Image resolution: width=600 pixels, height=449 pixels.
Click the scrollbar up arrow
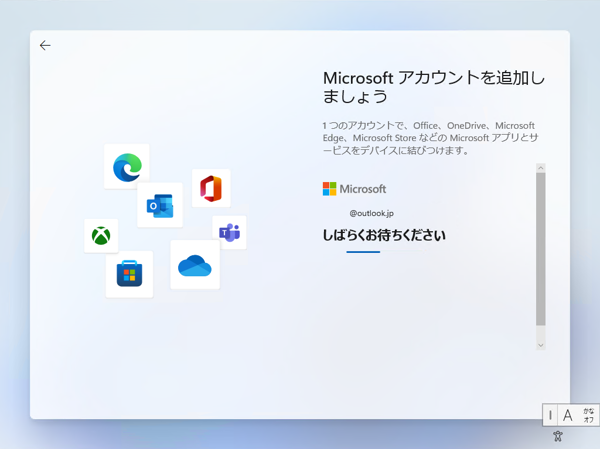click(541, 168)
